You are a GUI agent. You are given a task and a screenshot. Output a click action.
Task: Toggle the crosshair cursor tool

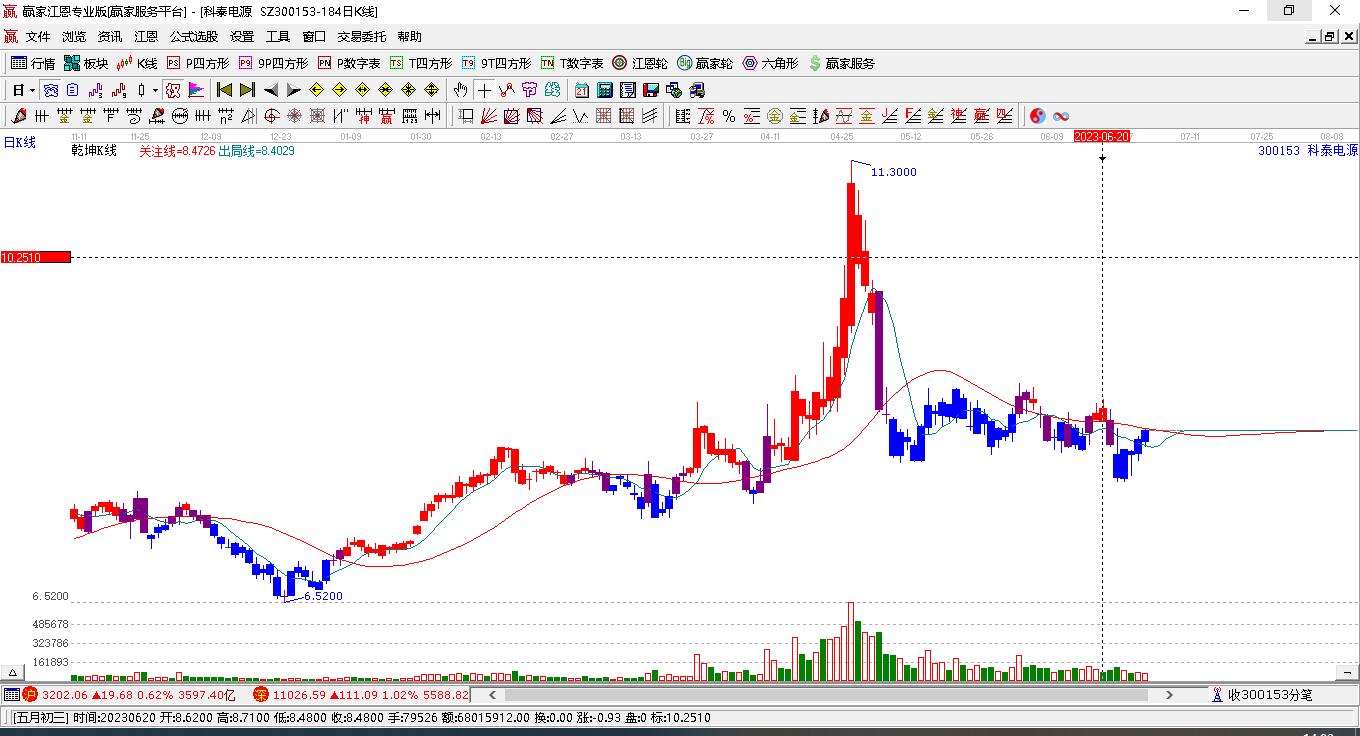(484, 90)
